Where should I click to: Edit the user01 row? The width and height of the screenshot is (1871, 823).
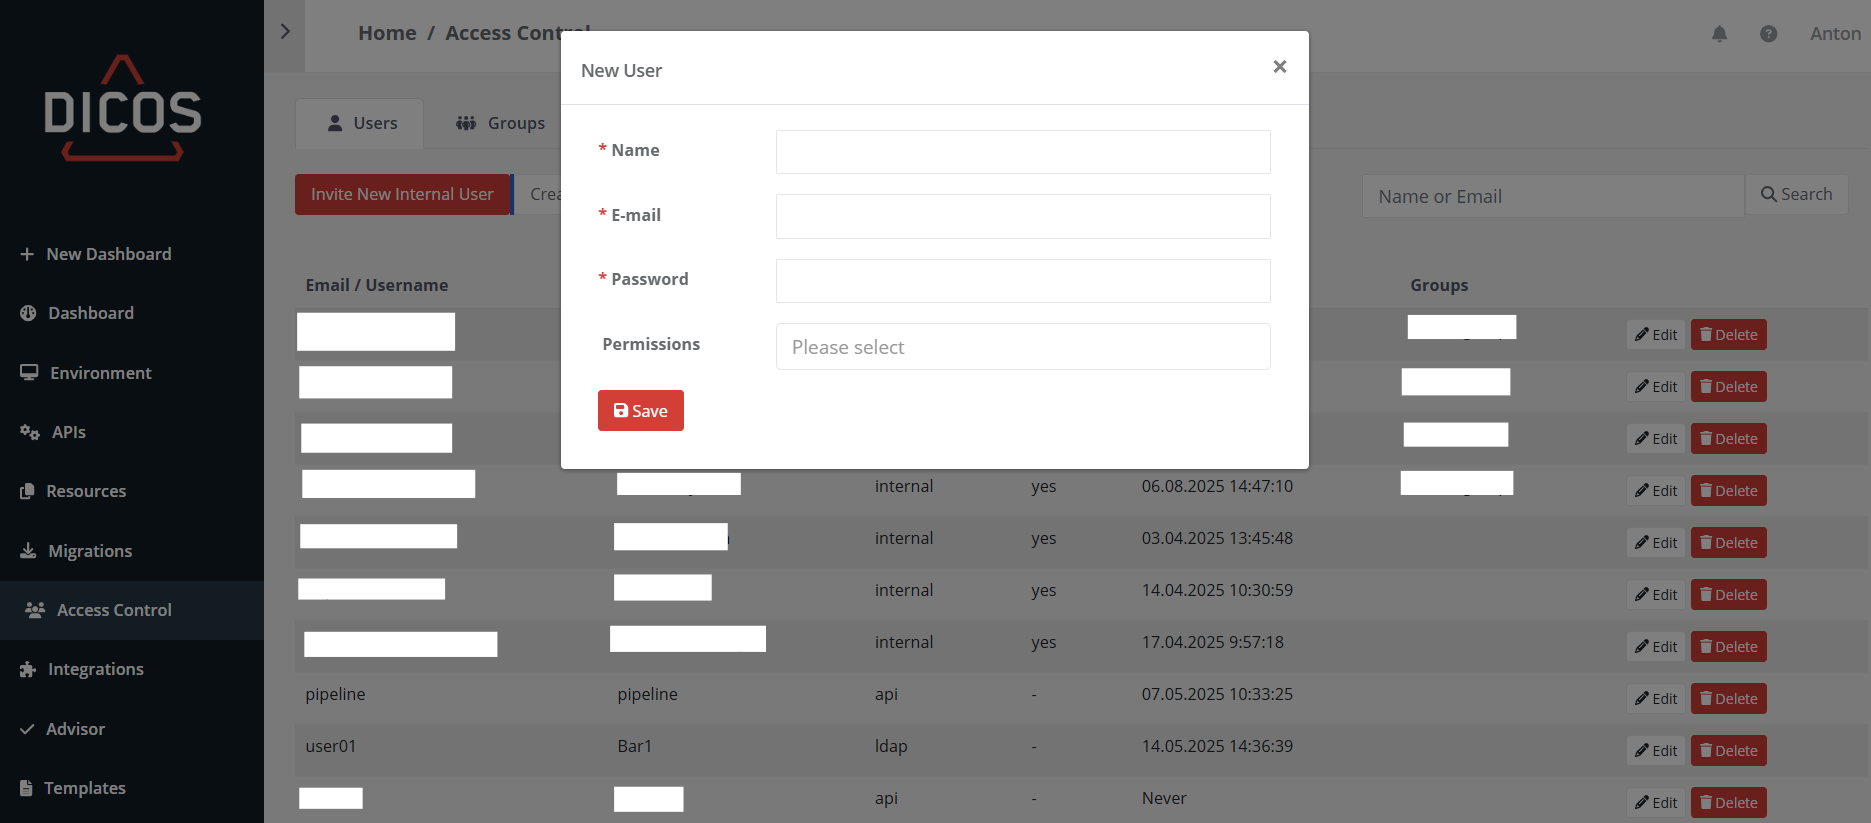(1656, 751)
